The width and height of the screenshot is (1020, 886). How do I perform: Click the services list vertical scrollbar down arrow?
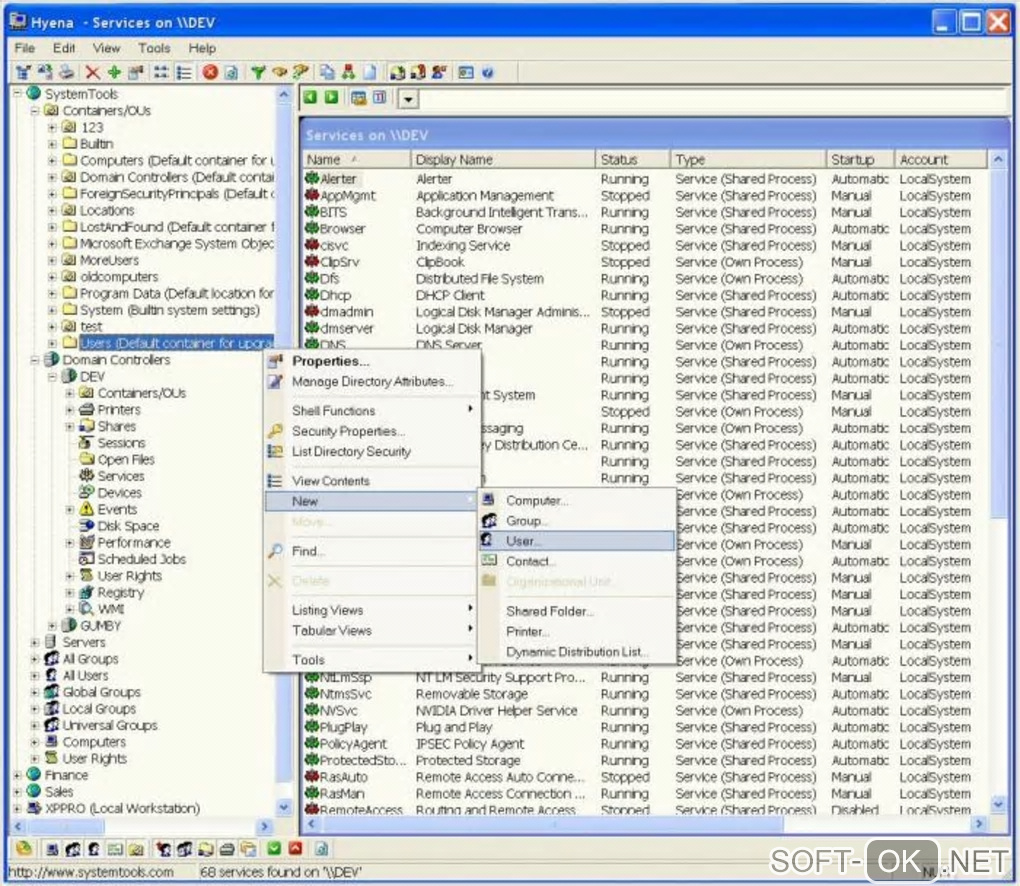998,805
